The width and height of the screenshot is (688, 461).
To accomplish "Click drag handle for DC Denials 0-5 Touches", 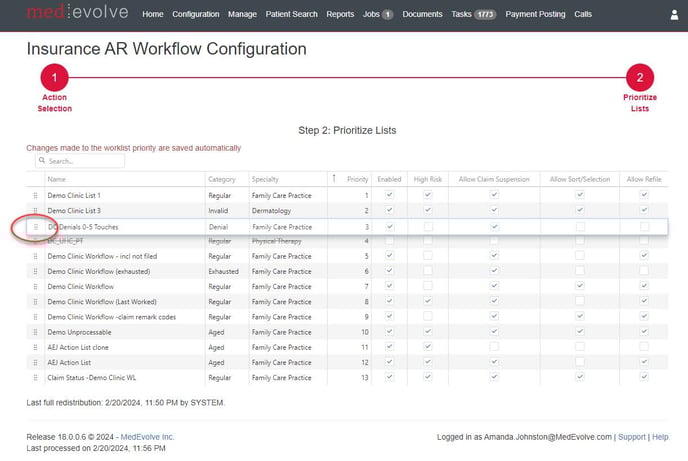I will pos(36,227).
